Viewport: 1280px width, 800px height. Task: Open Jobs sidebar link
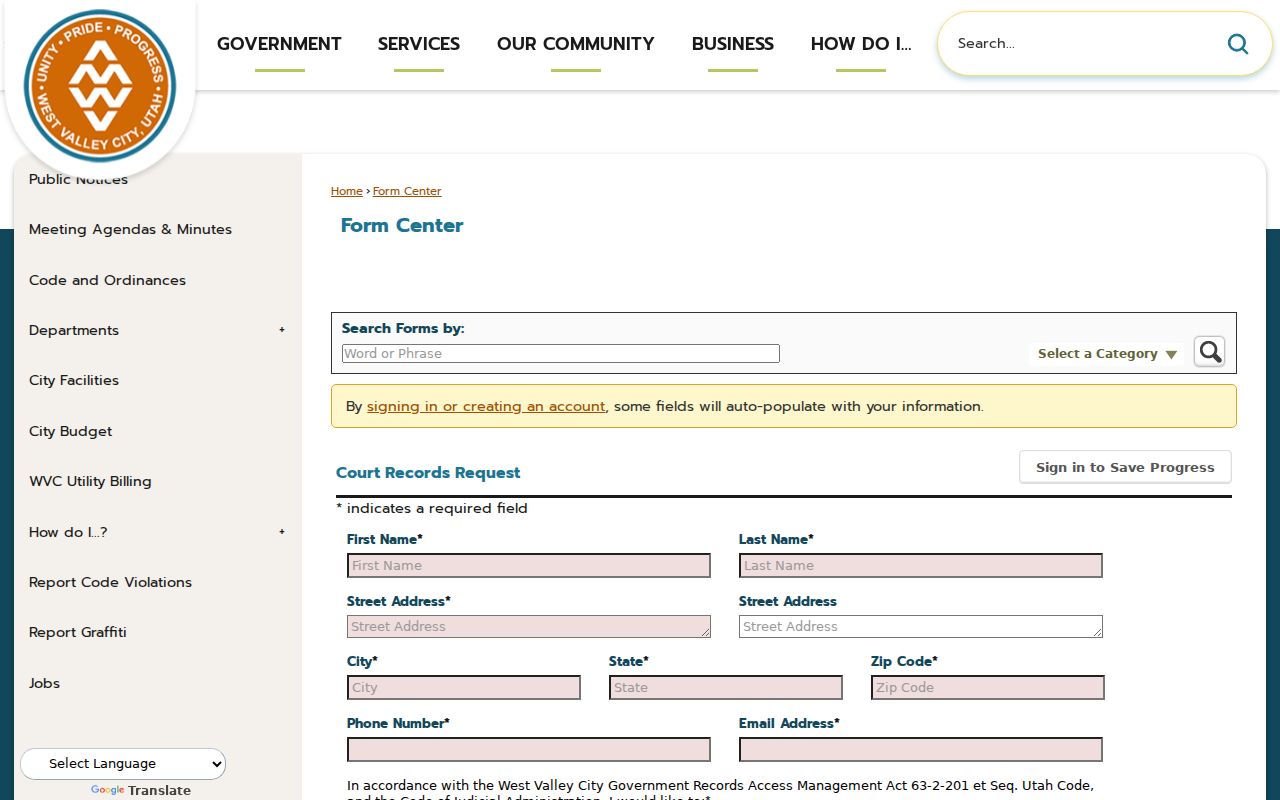click(44, 683)
